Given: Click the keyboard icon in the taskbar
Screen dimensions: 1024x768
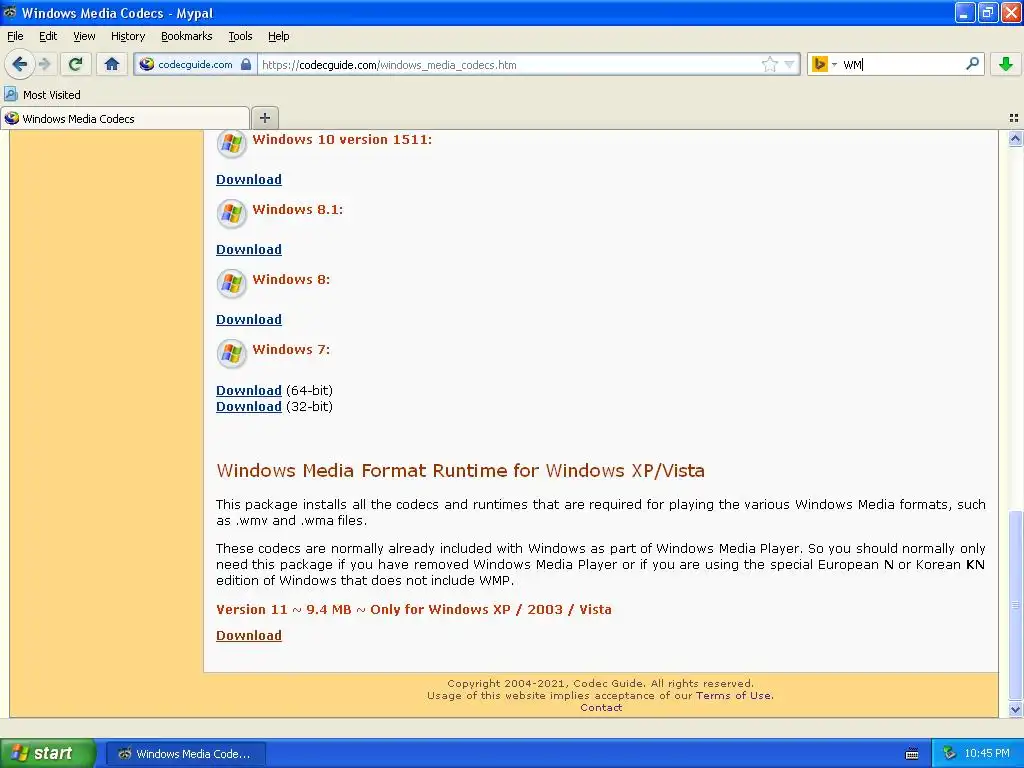Looking at the screenshot, I should (912, 754).
